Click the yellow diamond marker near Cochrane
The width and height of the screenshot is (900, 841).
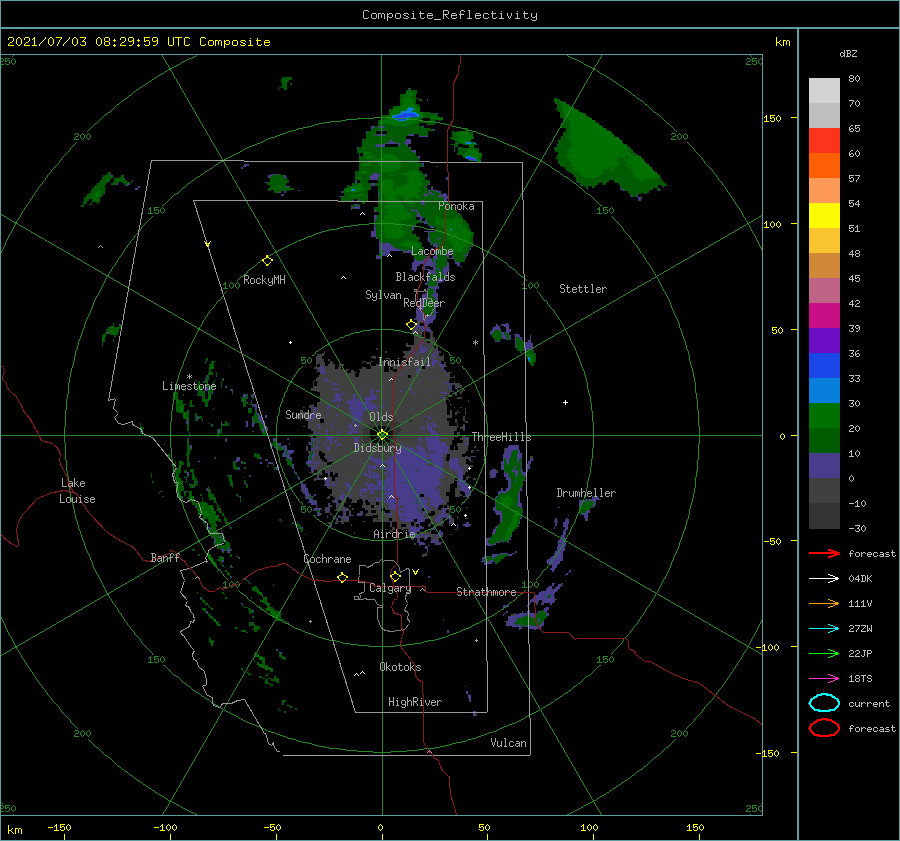342,577
